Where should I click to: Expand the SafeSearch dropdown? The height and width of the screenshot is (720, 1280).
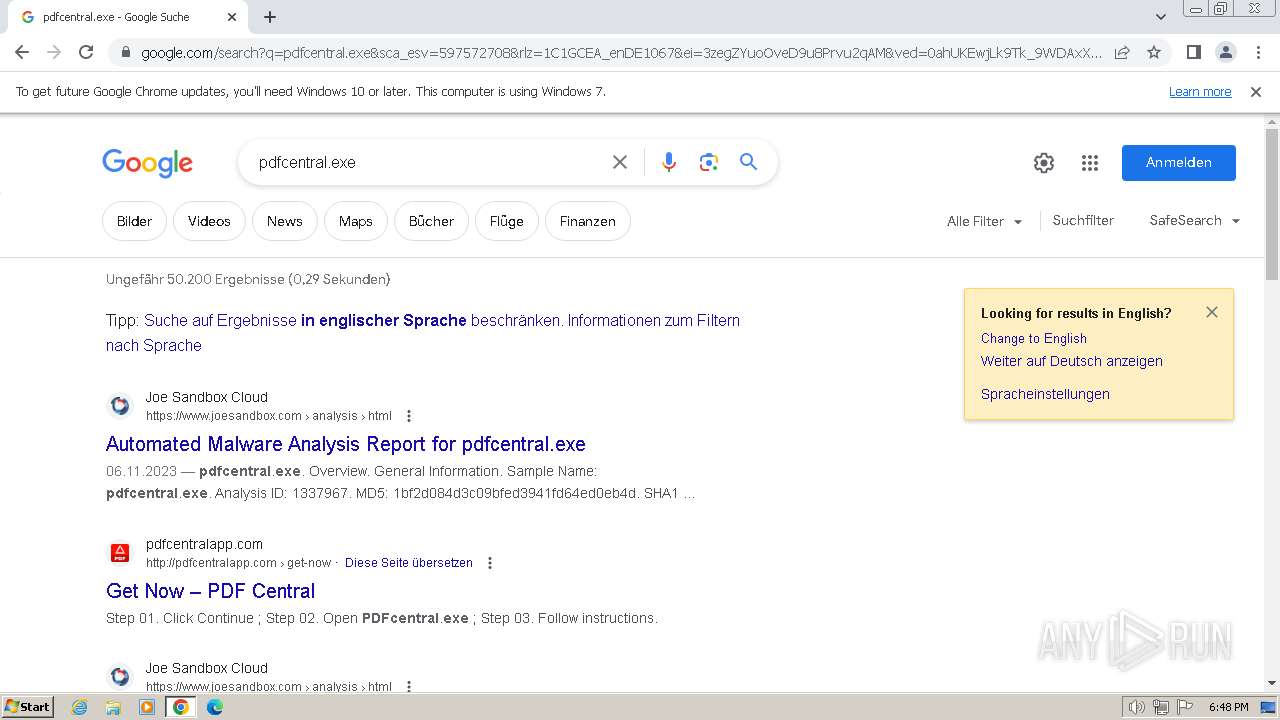tap(1195, 220)
